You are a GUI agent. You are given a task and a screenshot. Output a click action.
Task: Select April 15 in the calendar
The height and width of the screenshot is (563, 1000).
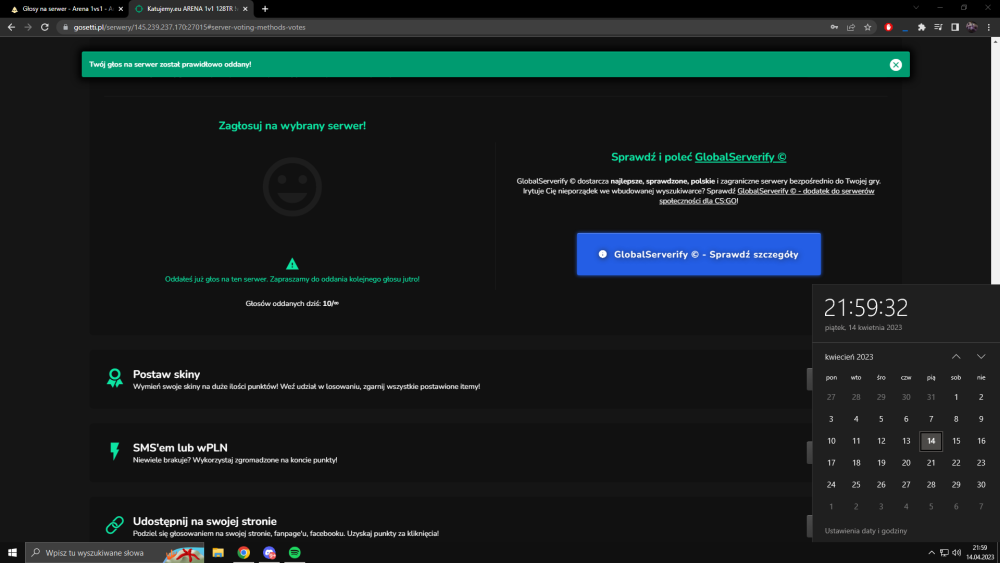956,441
